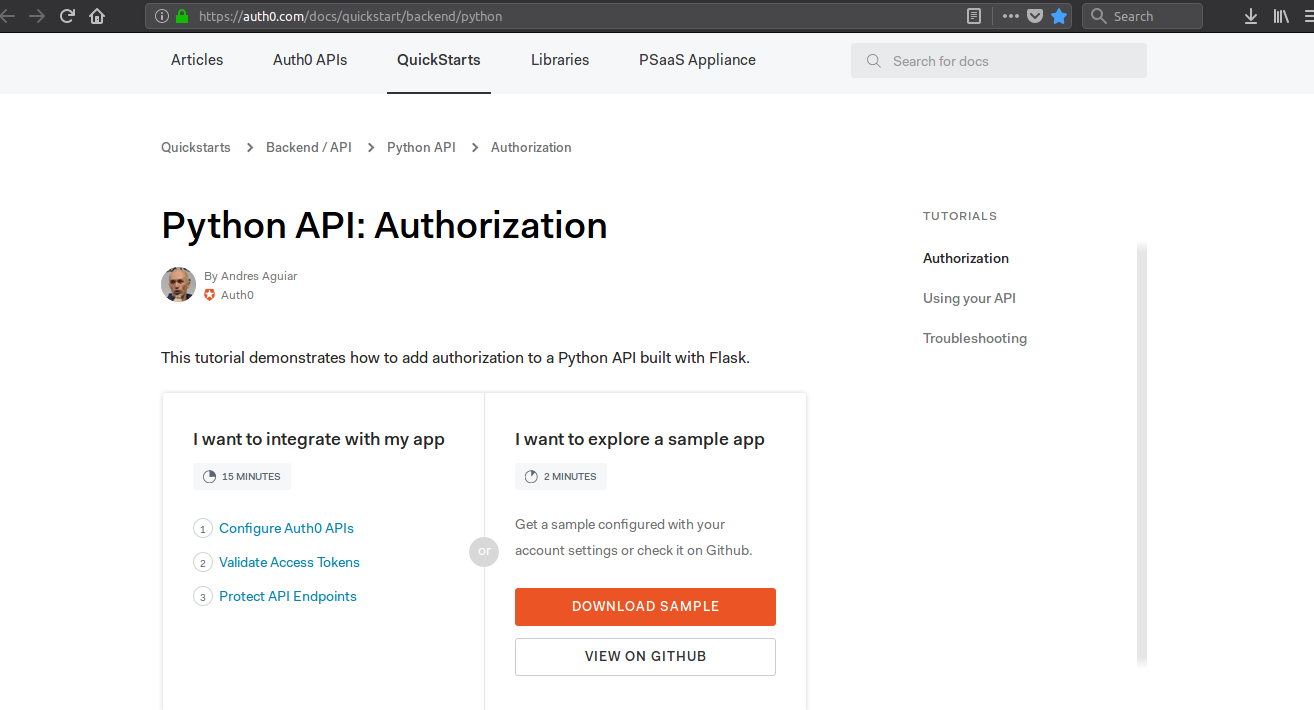Click the 15 minutes clock icon
The width and height of the screenshot is (1314, 710).
(209, 477)
